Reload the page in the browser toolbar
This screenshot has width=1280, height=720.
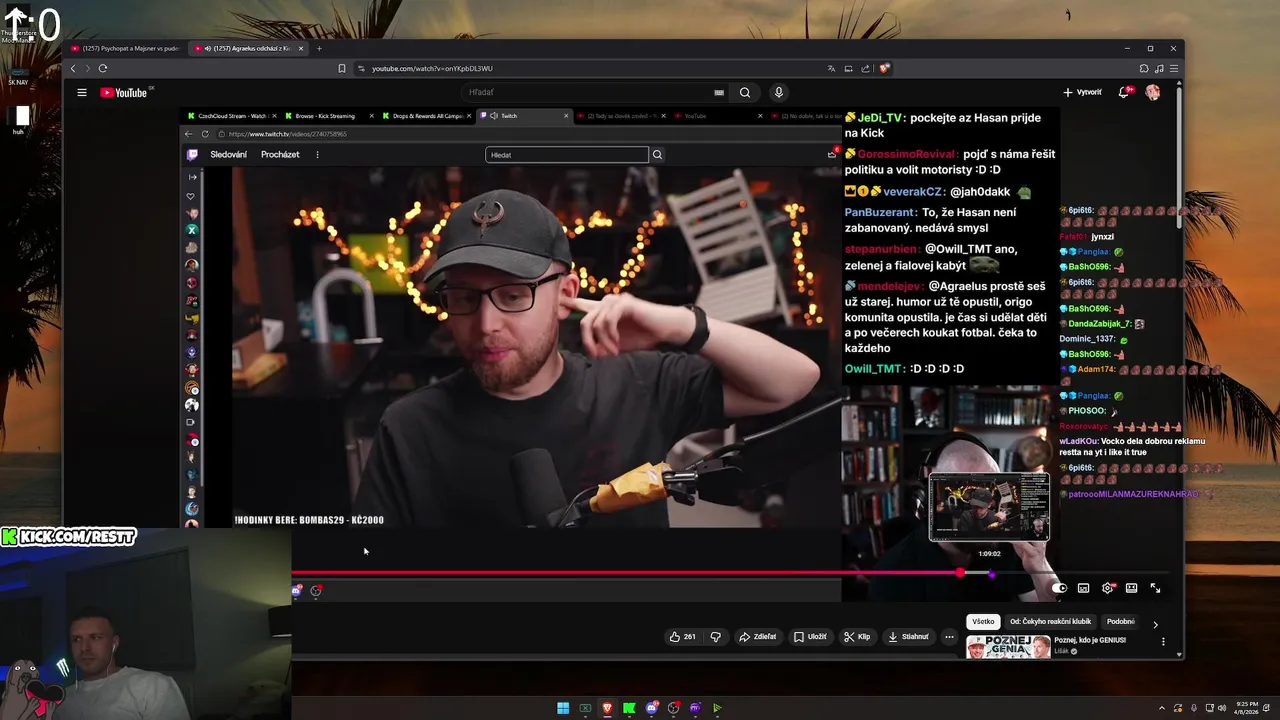click(103, 68)
